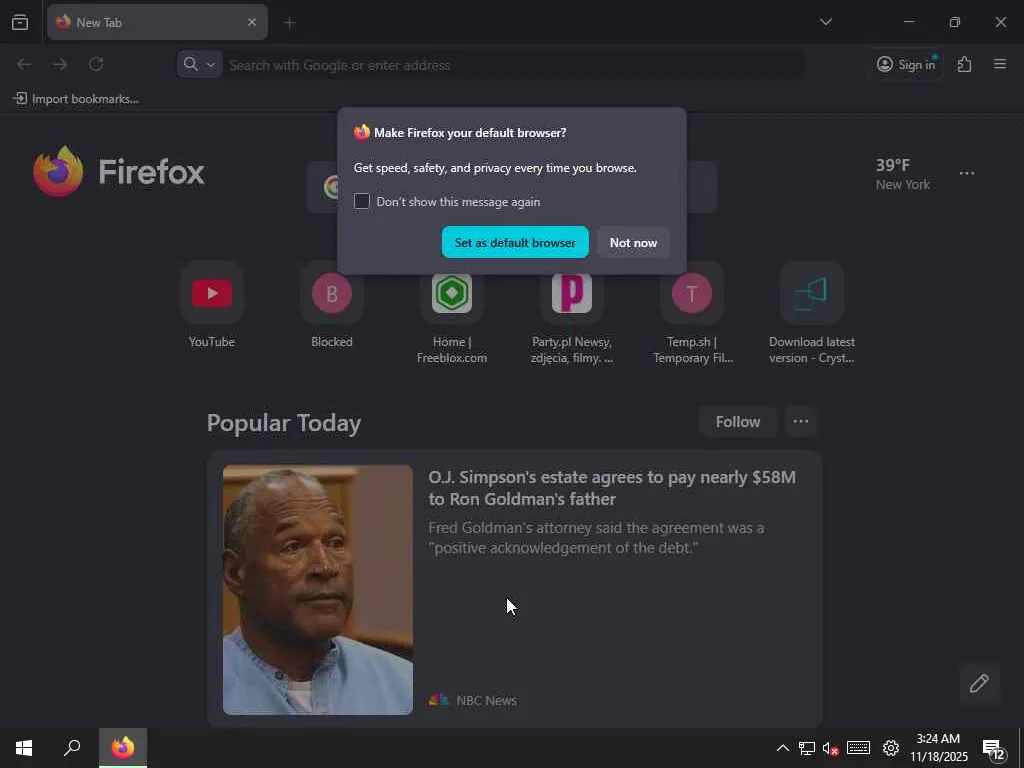Focus the Search with Google address bar
Image resolution: width=1024 pixels, height=768 pixels.
(x=513, y=65)
